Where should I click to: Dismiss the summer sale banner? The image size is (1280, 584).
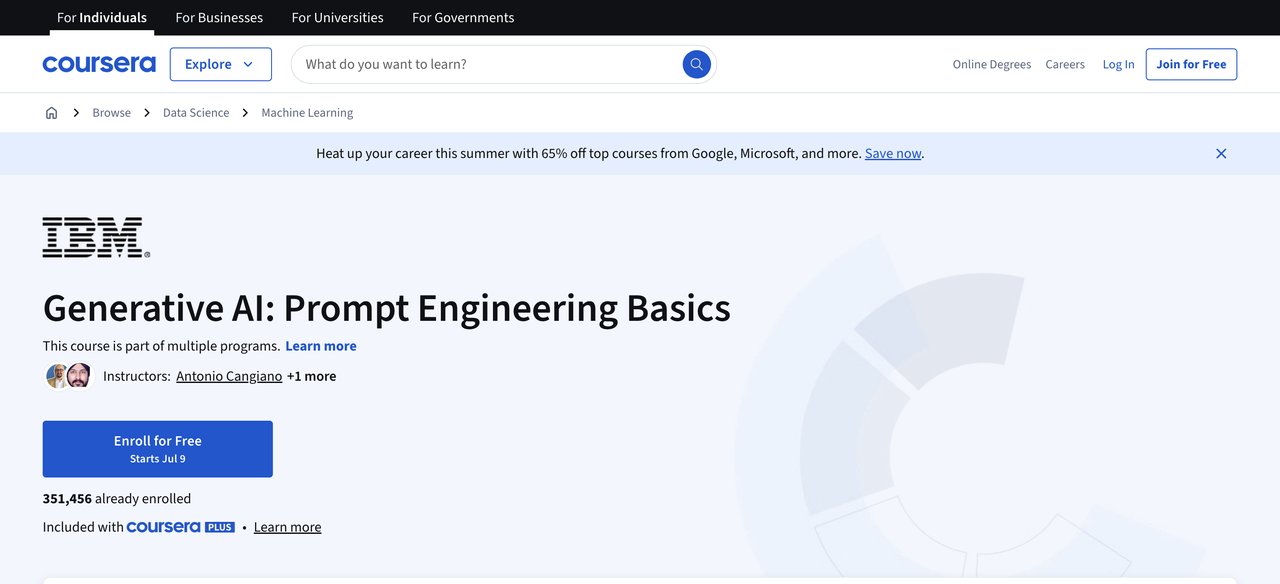tap(1220, 153)
